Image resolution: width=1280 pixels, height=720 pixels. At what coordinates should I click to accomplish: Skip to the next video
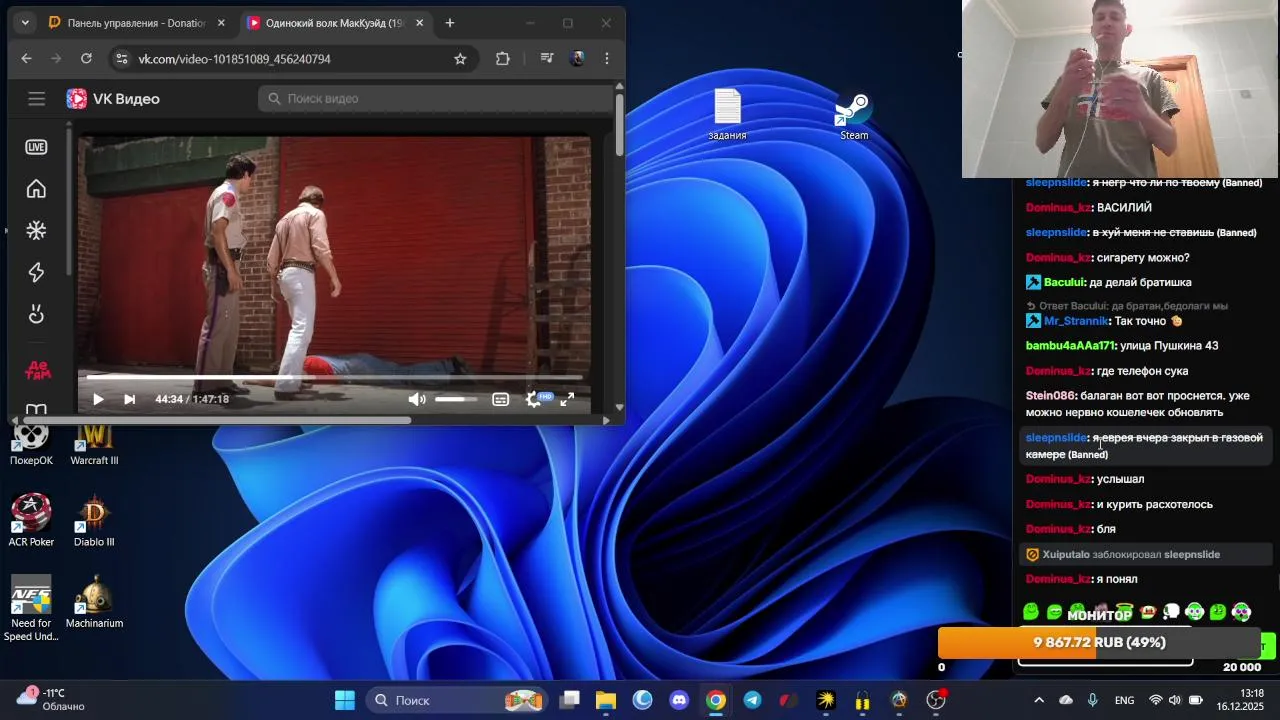[x=129, y=399]
